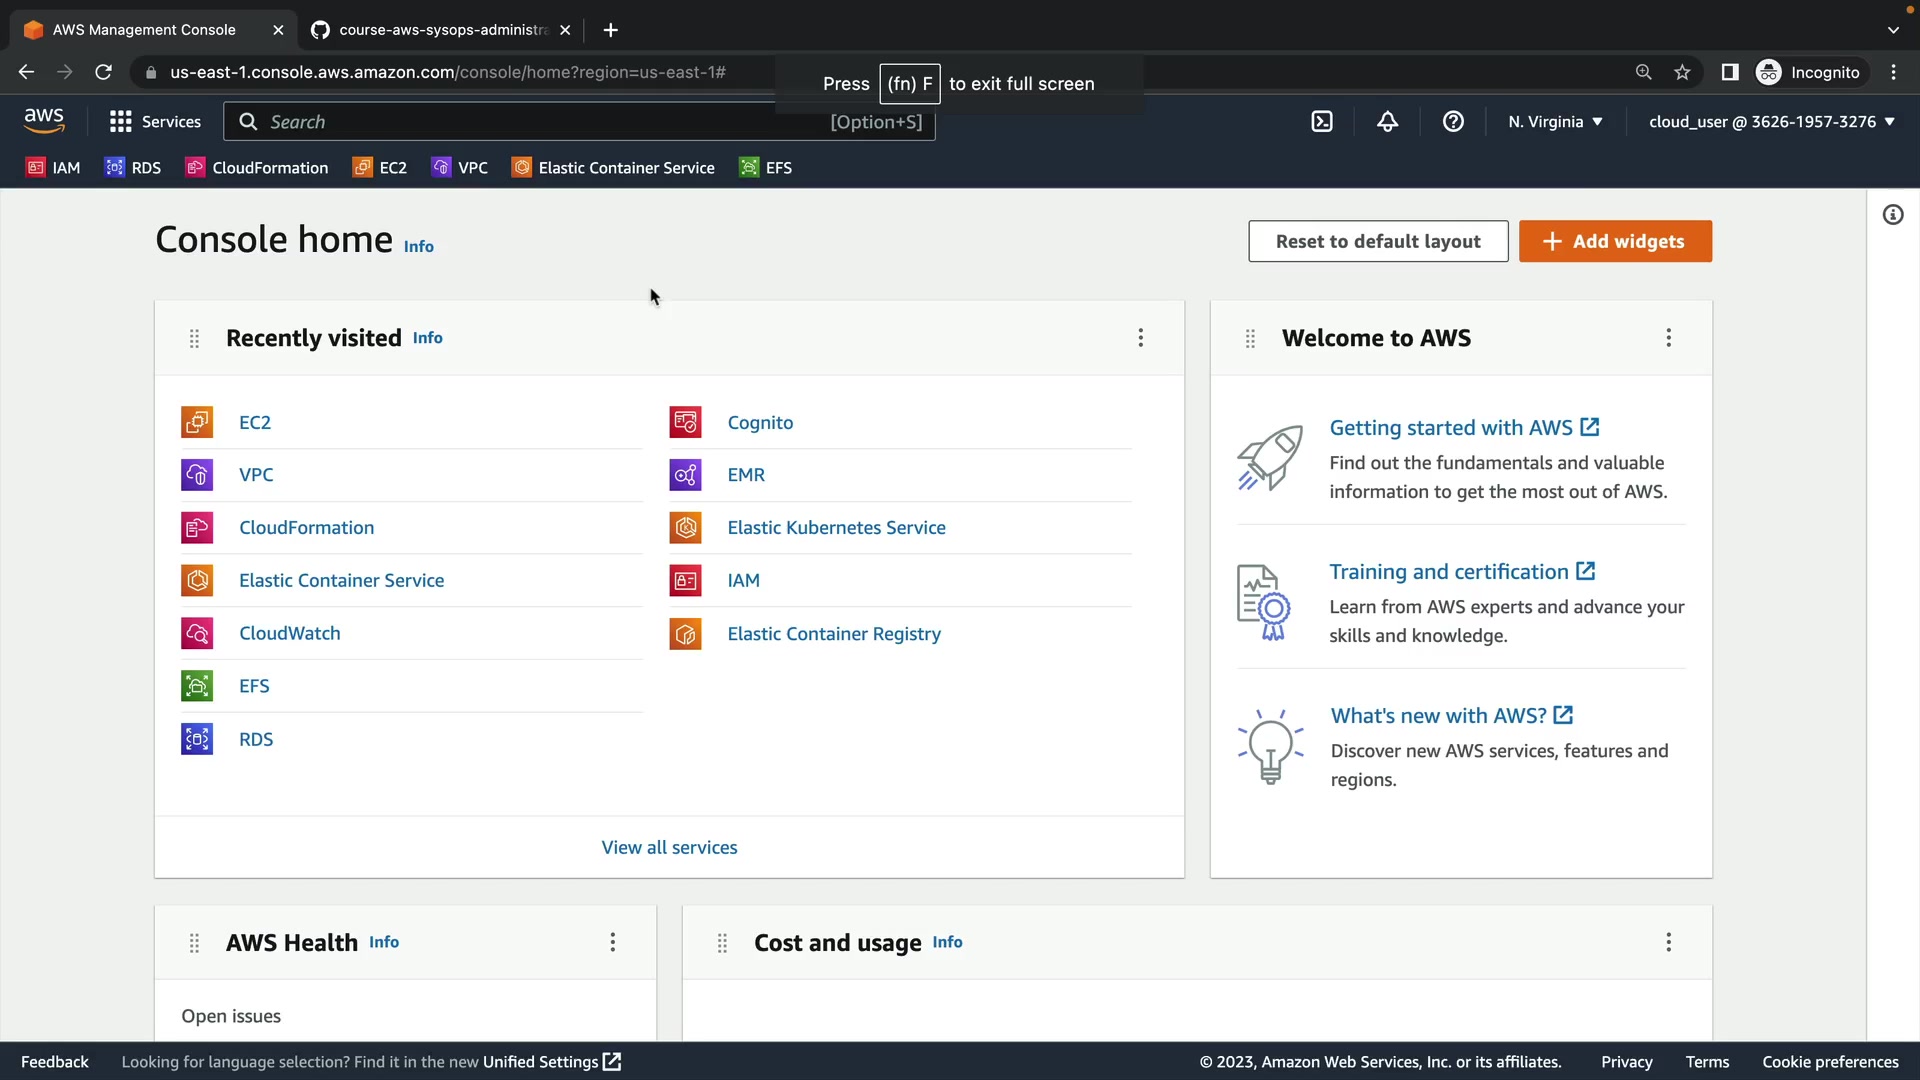This screenshot has height=1080, width=1920.
Task: Open the CloudShell terminal icon
Action: 1322,122
